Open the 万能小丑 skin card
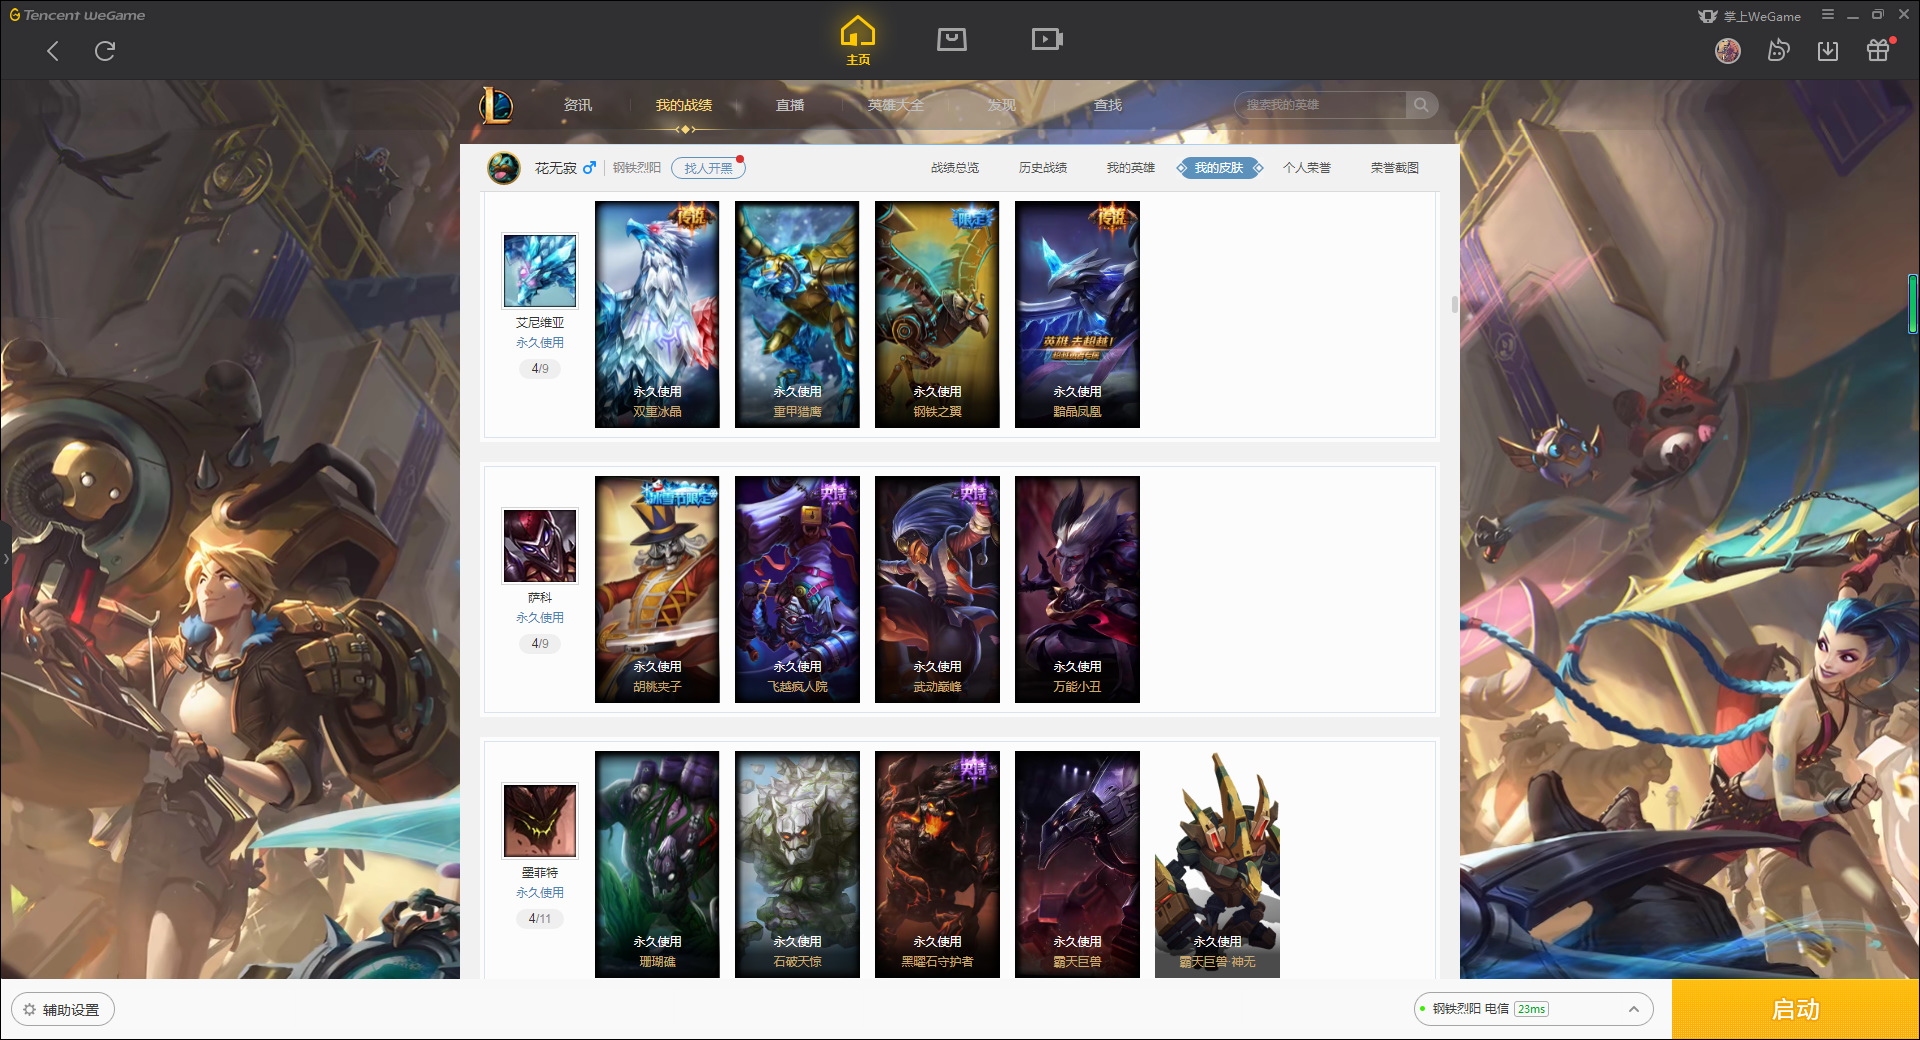The height and width of the screenshot is (1040, 1920). click(1077, 589)
